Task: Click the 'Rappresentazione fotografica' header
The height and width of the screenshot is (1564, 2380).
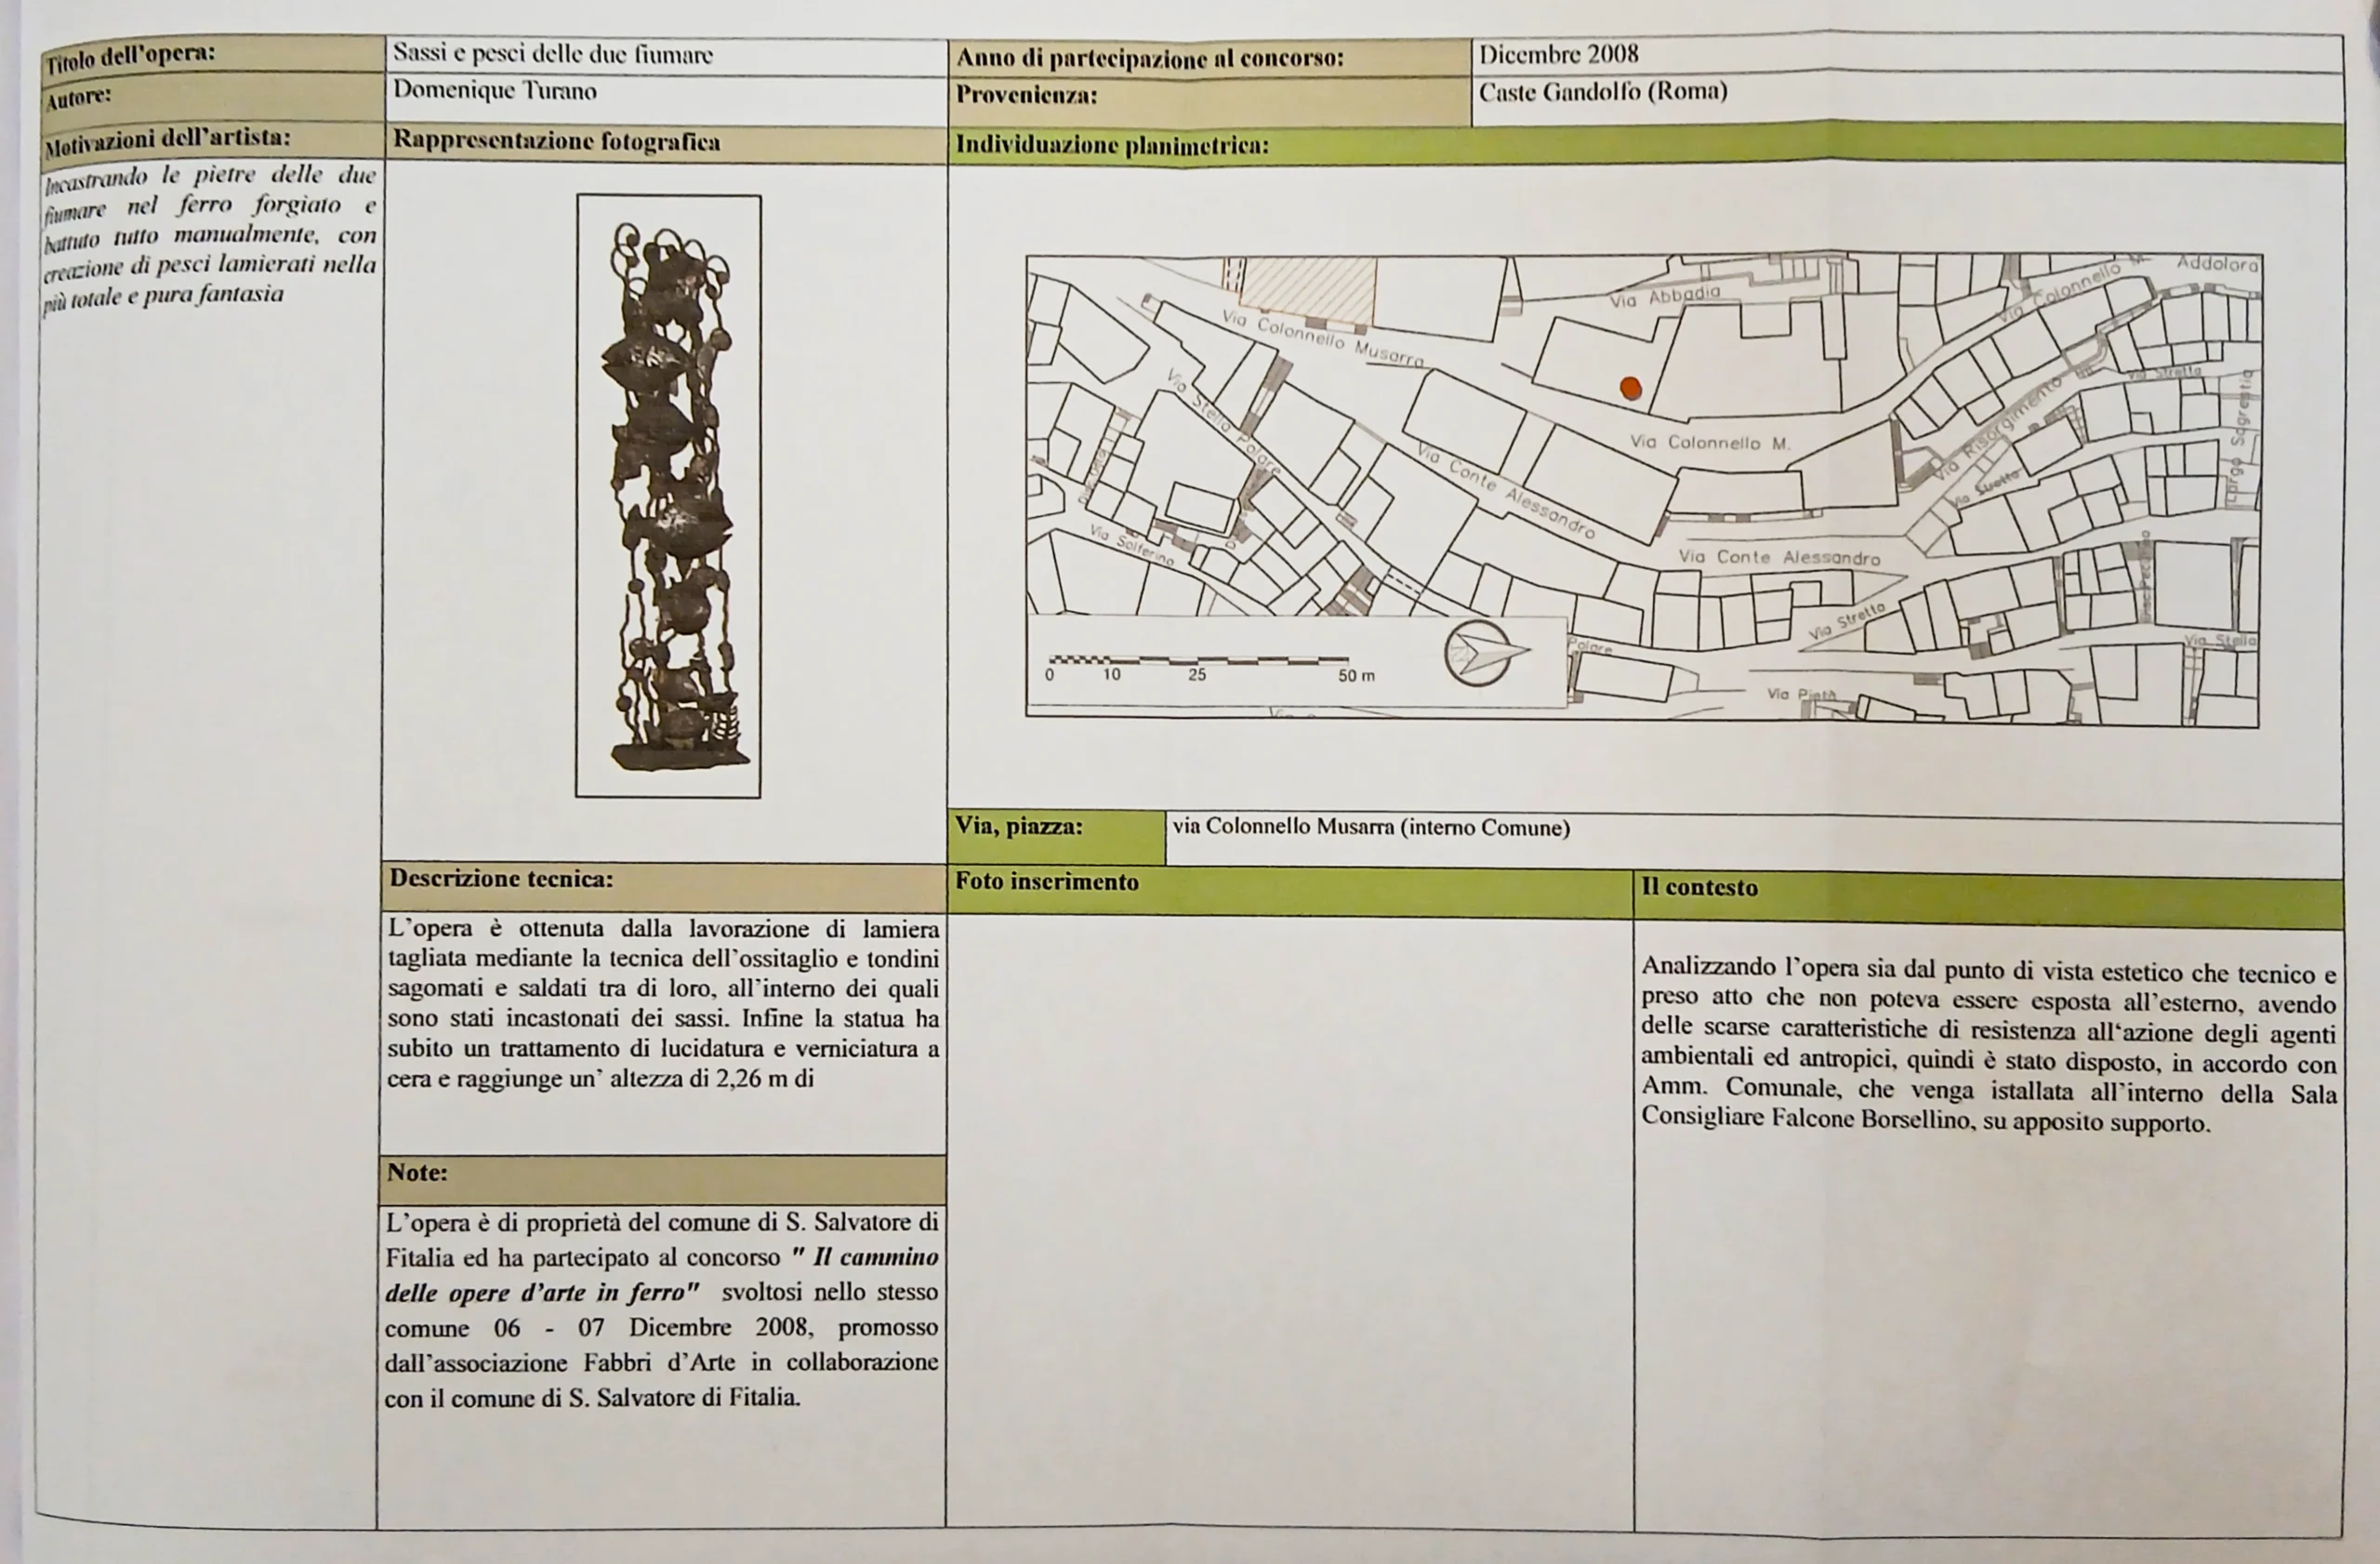Action: pos(556,141)
